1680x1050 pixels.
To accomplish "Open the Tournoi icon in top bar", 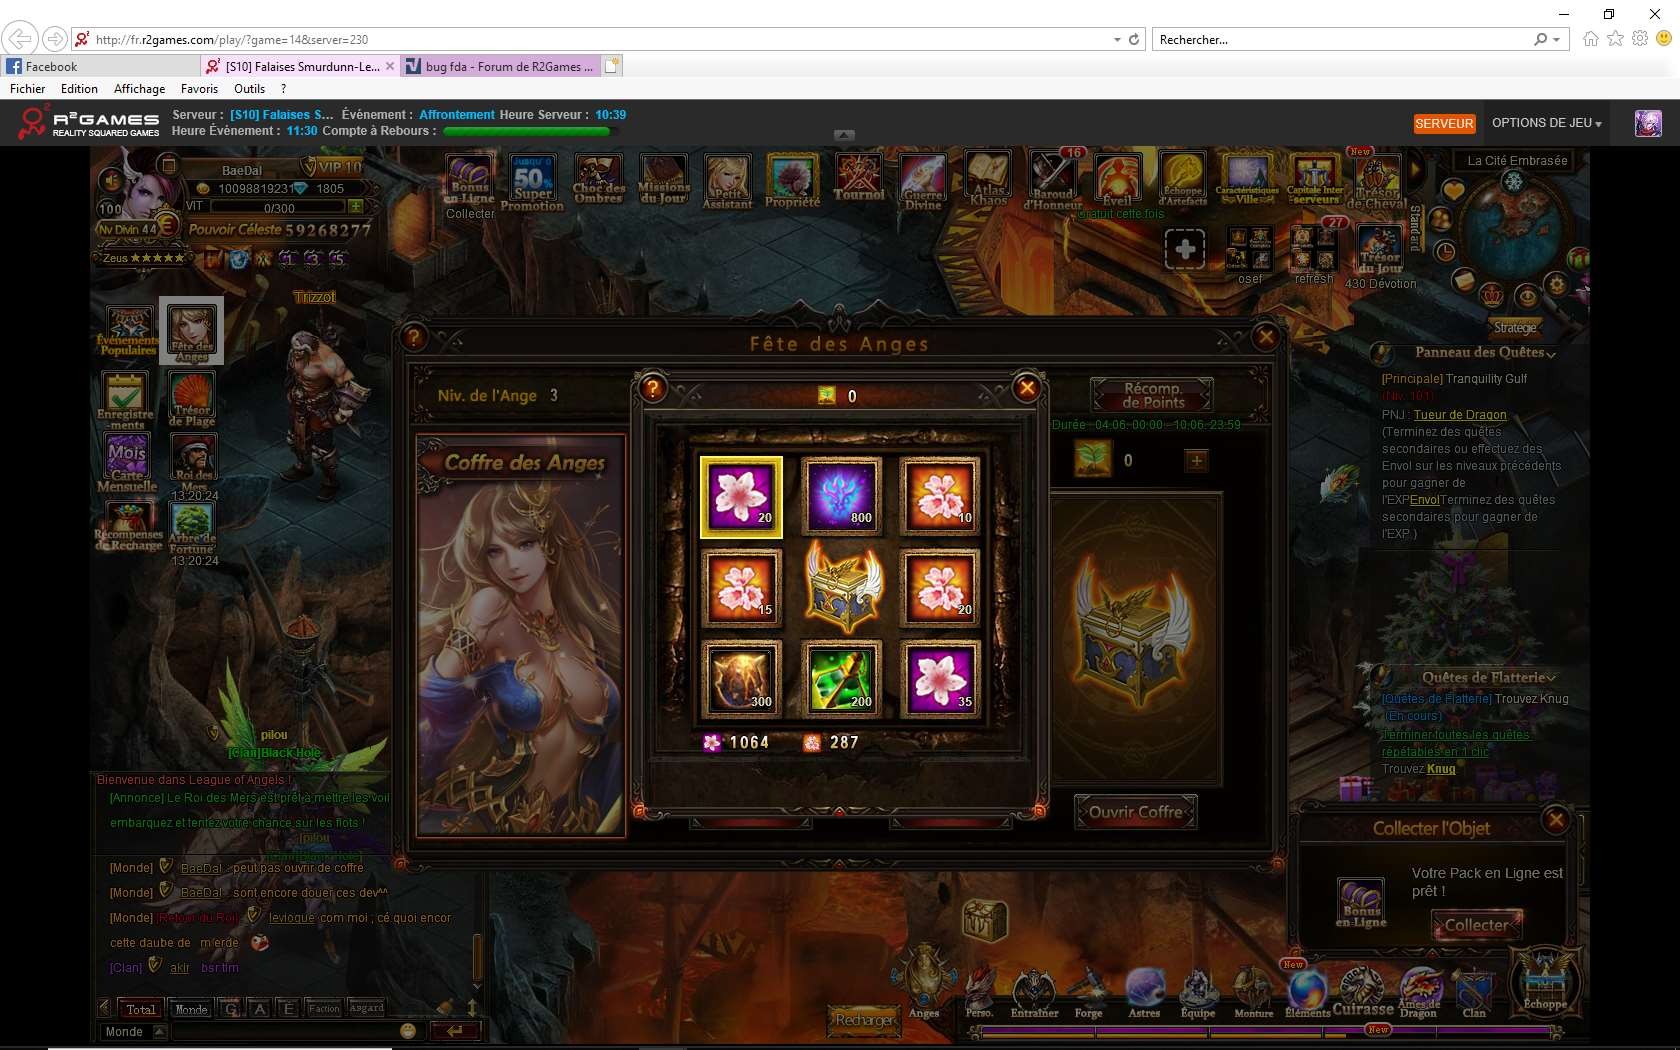I will (x=859, y=180).
